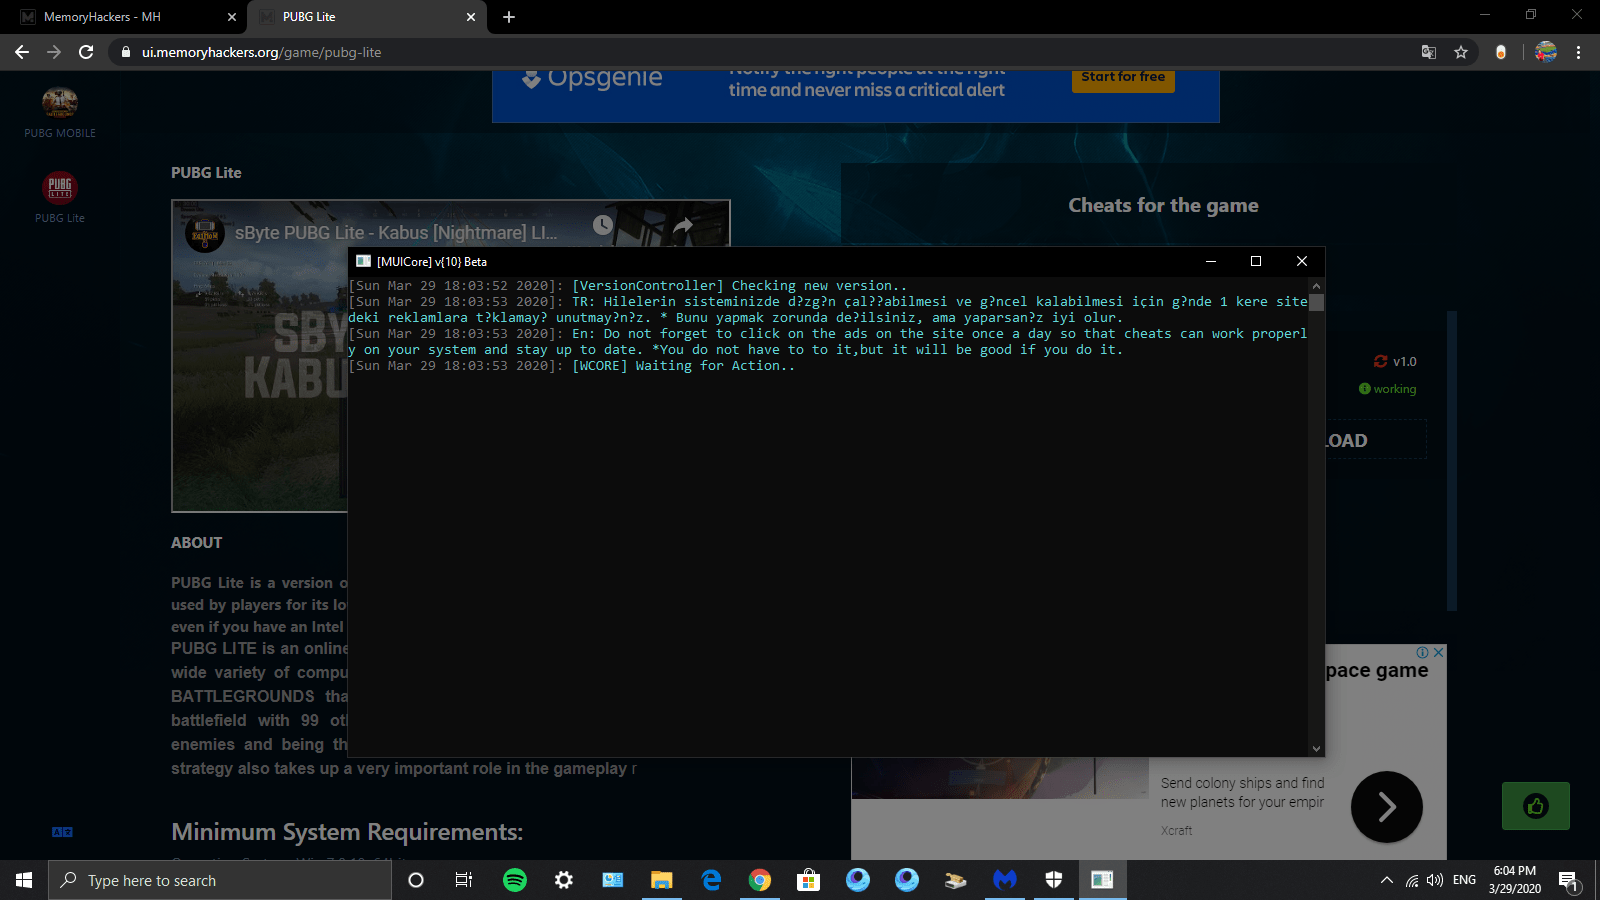Open Task View on taskbar
The image size is (1600, 900).
tap(464, 880)
